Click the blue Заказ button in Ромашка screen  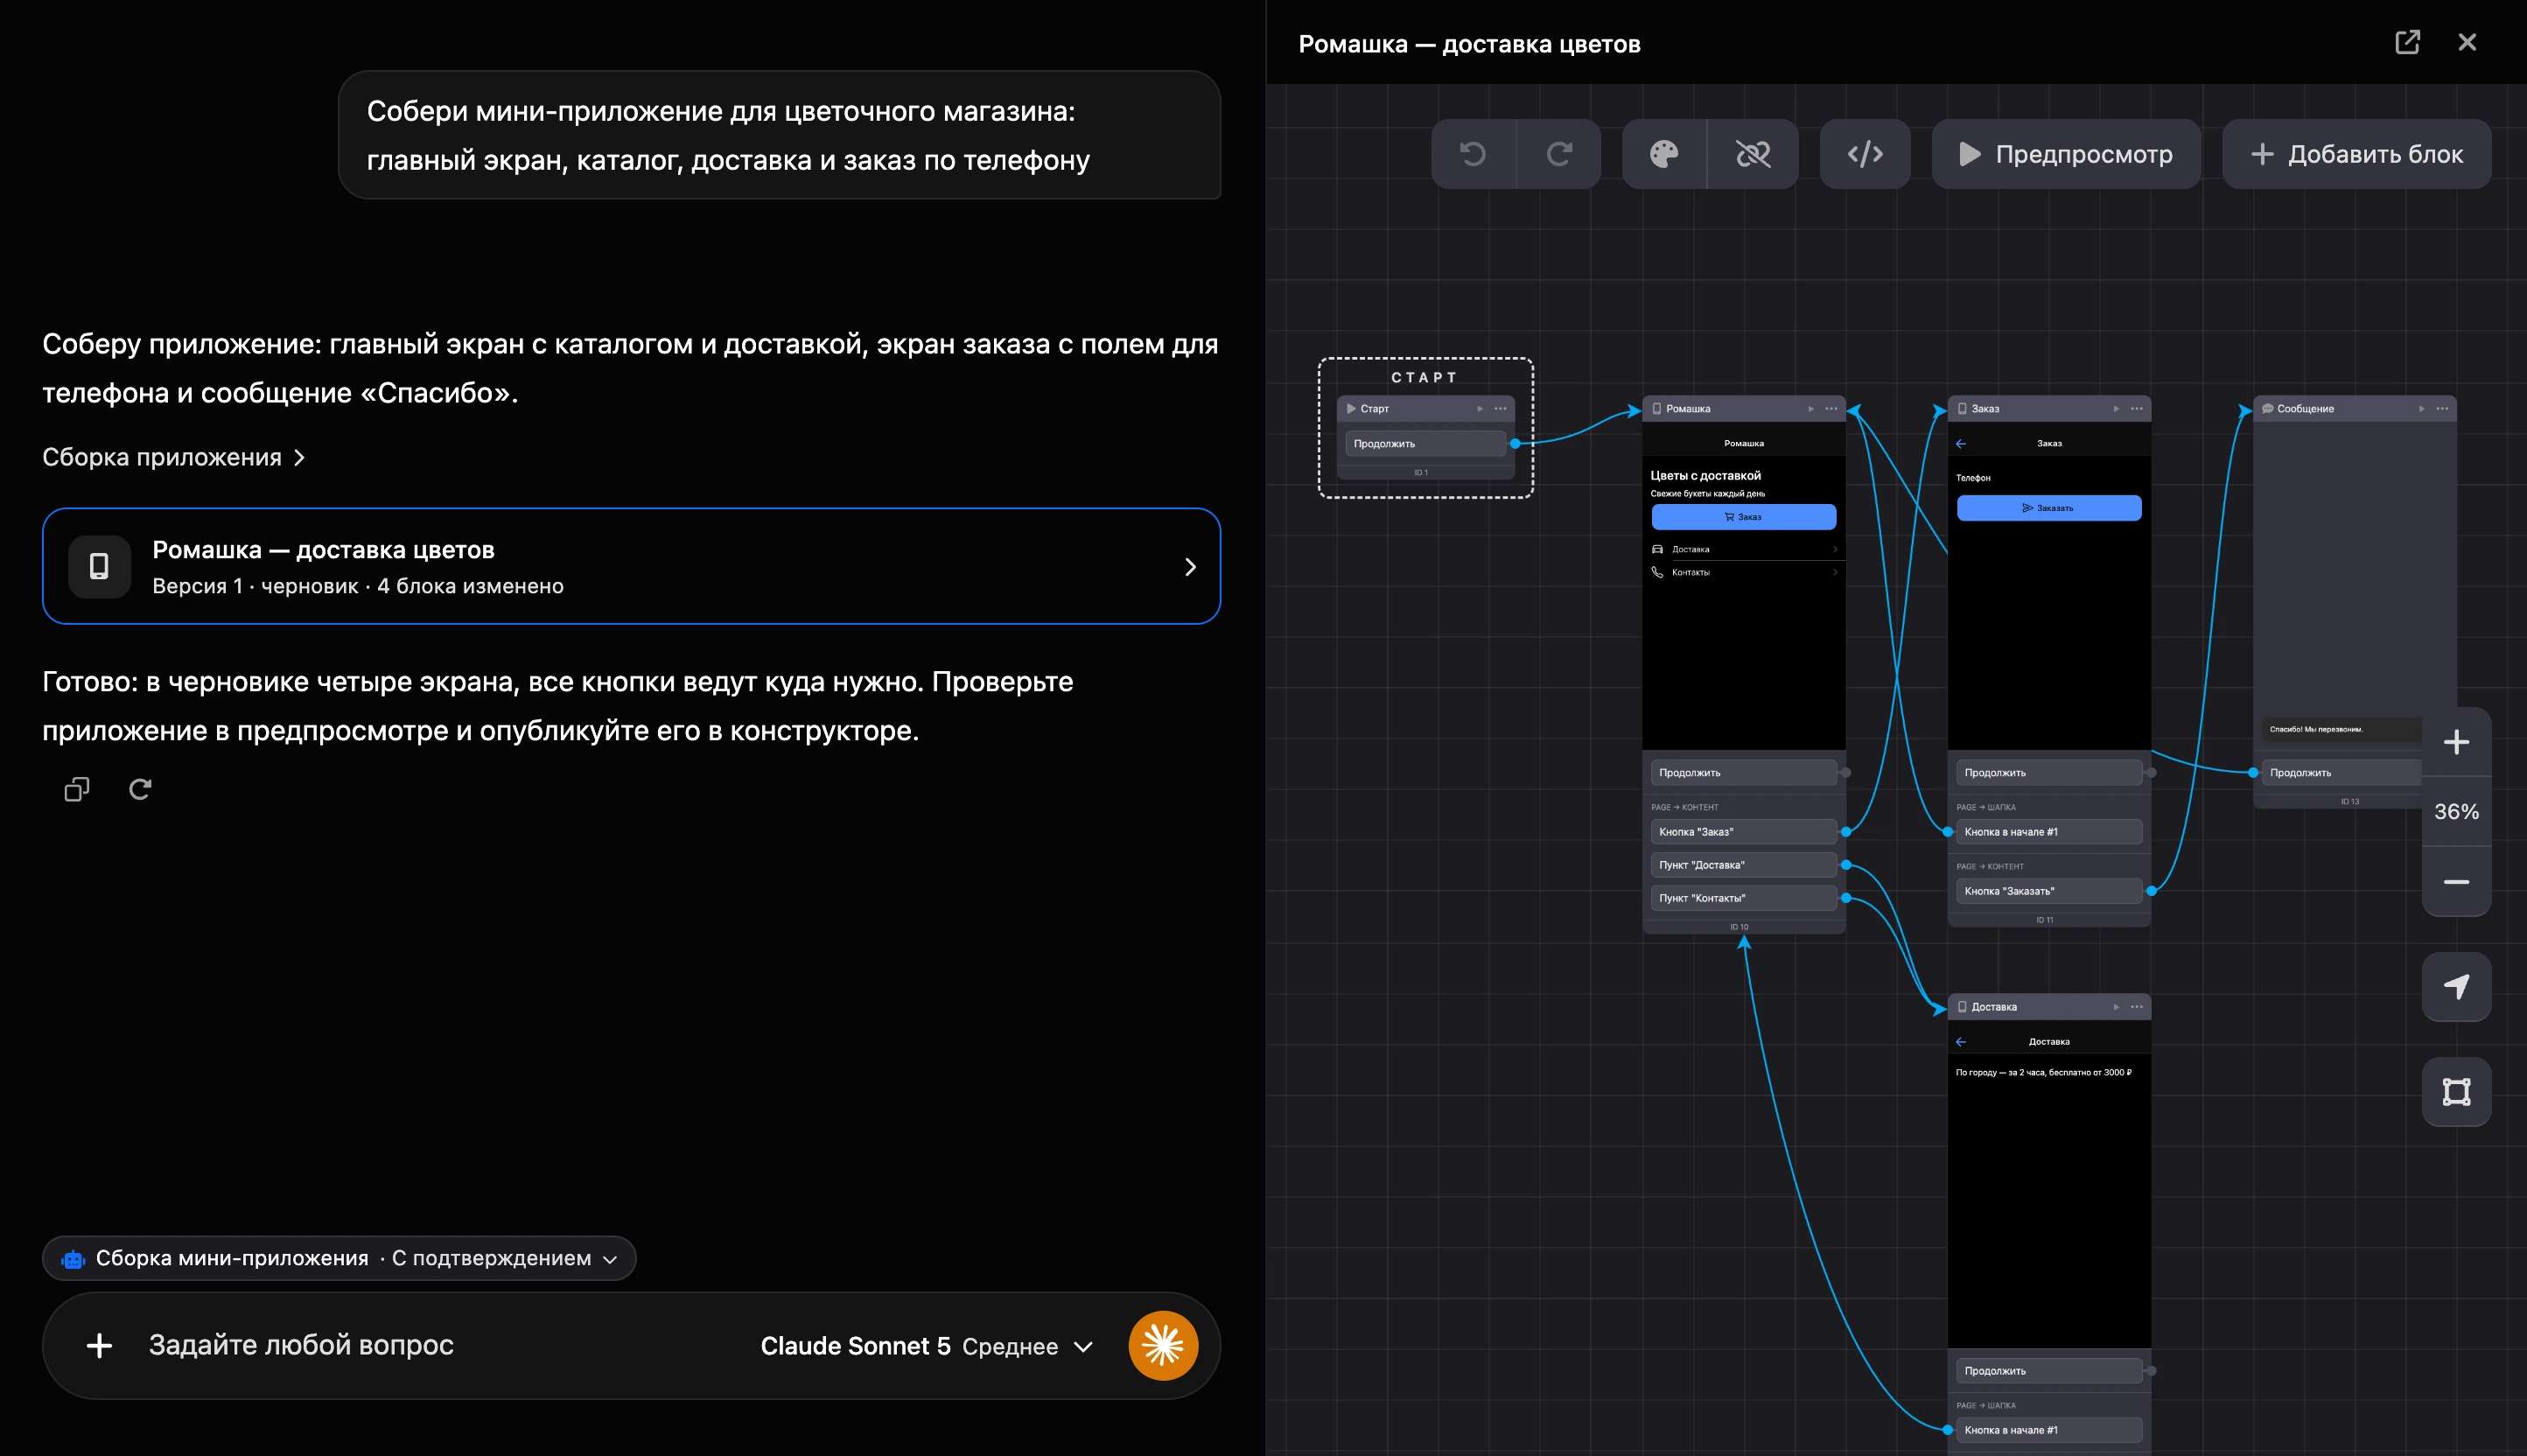[x=1743, y=517]
